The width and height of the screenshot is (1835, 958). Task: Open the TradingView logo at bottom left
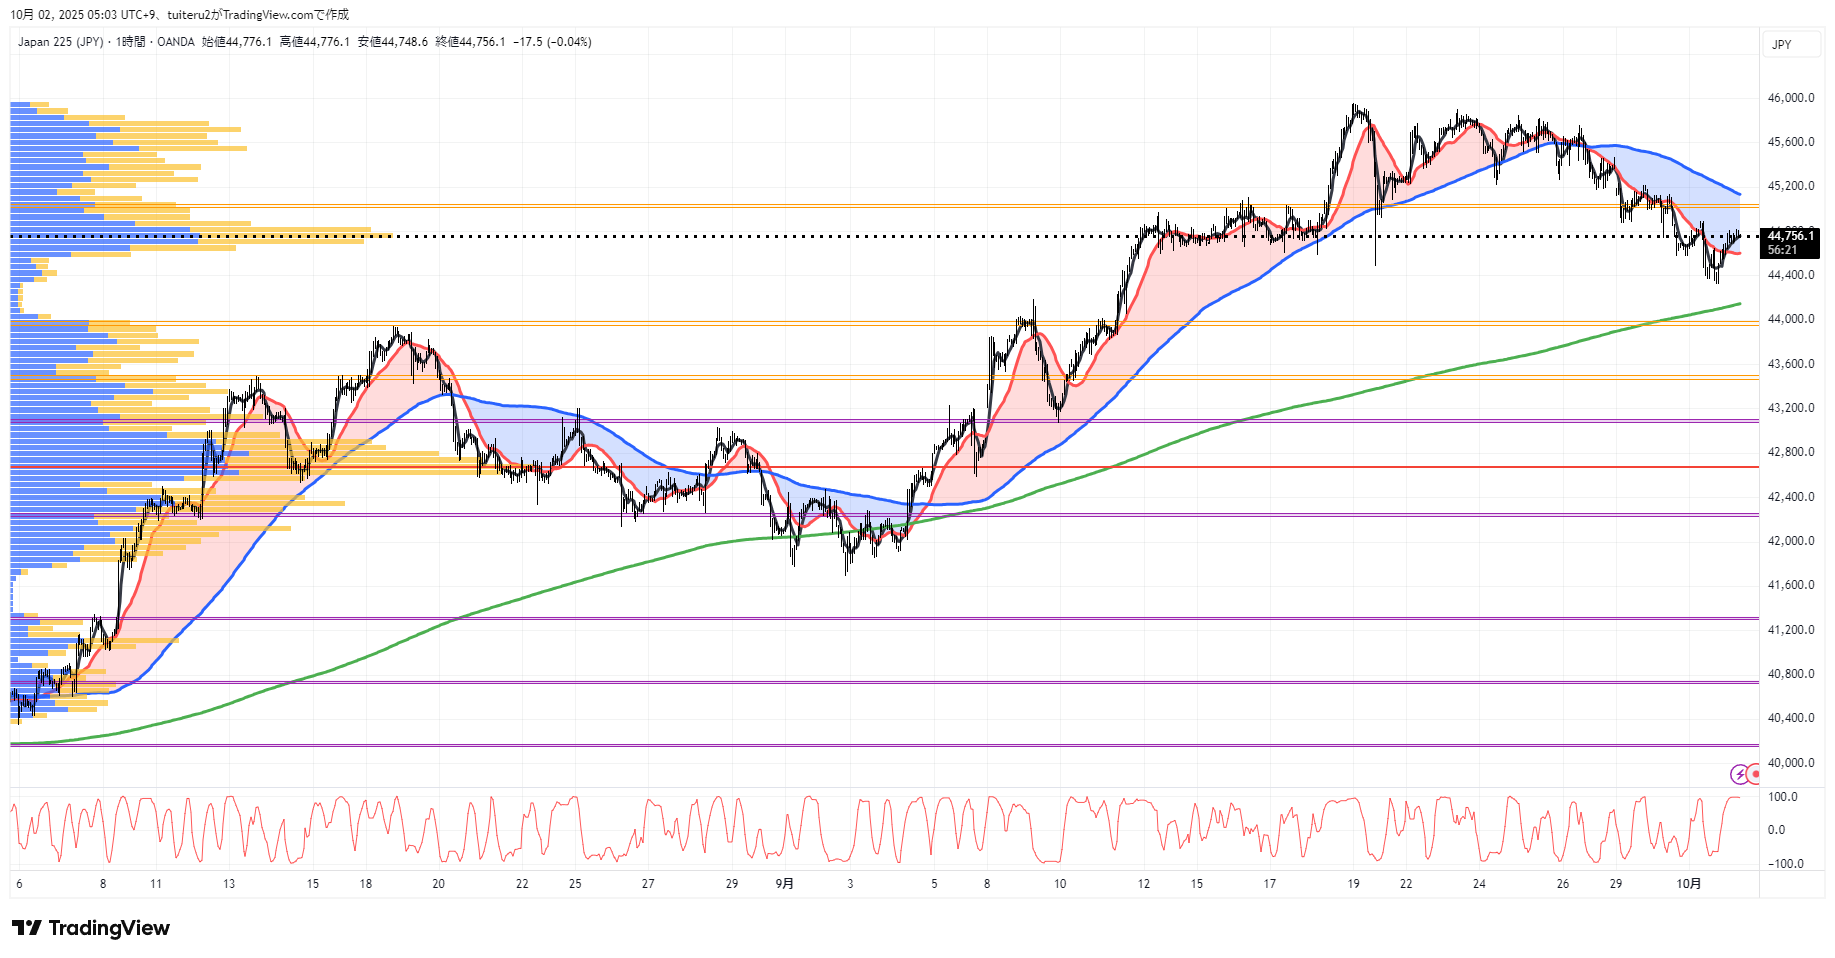91,928
